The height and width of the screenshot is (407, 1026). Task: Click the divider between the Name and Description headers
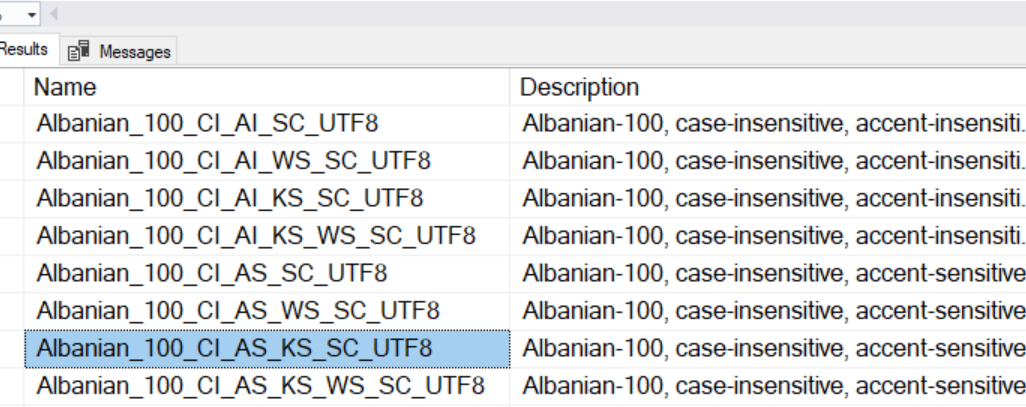pos(511,87)
